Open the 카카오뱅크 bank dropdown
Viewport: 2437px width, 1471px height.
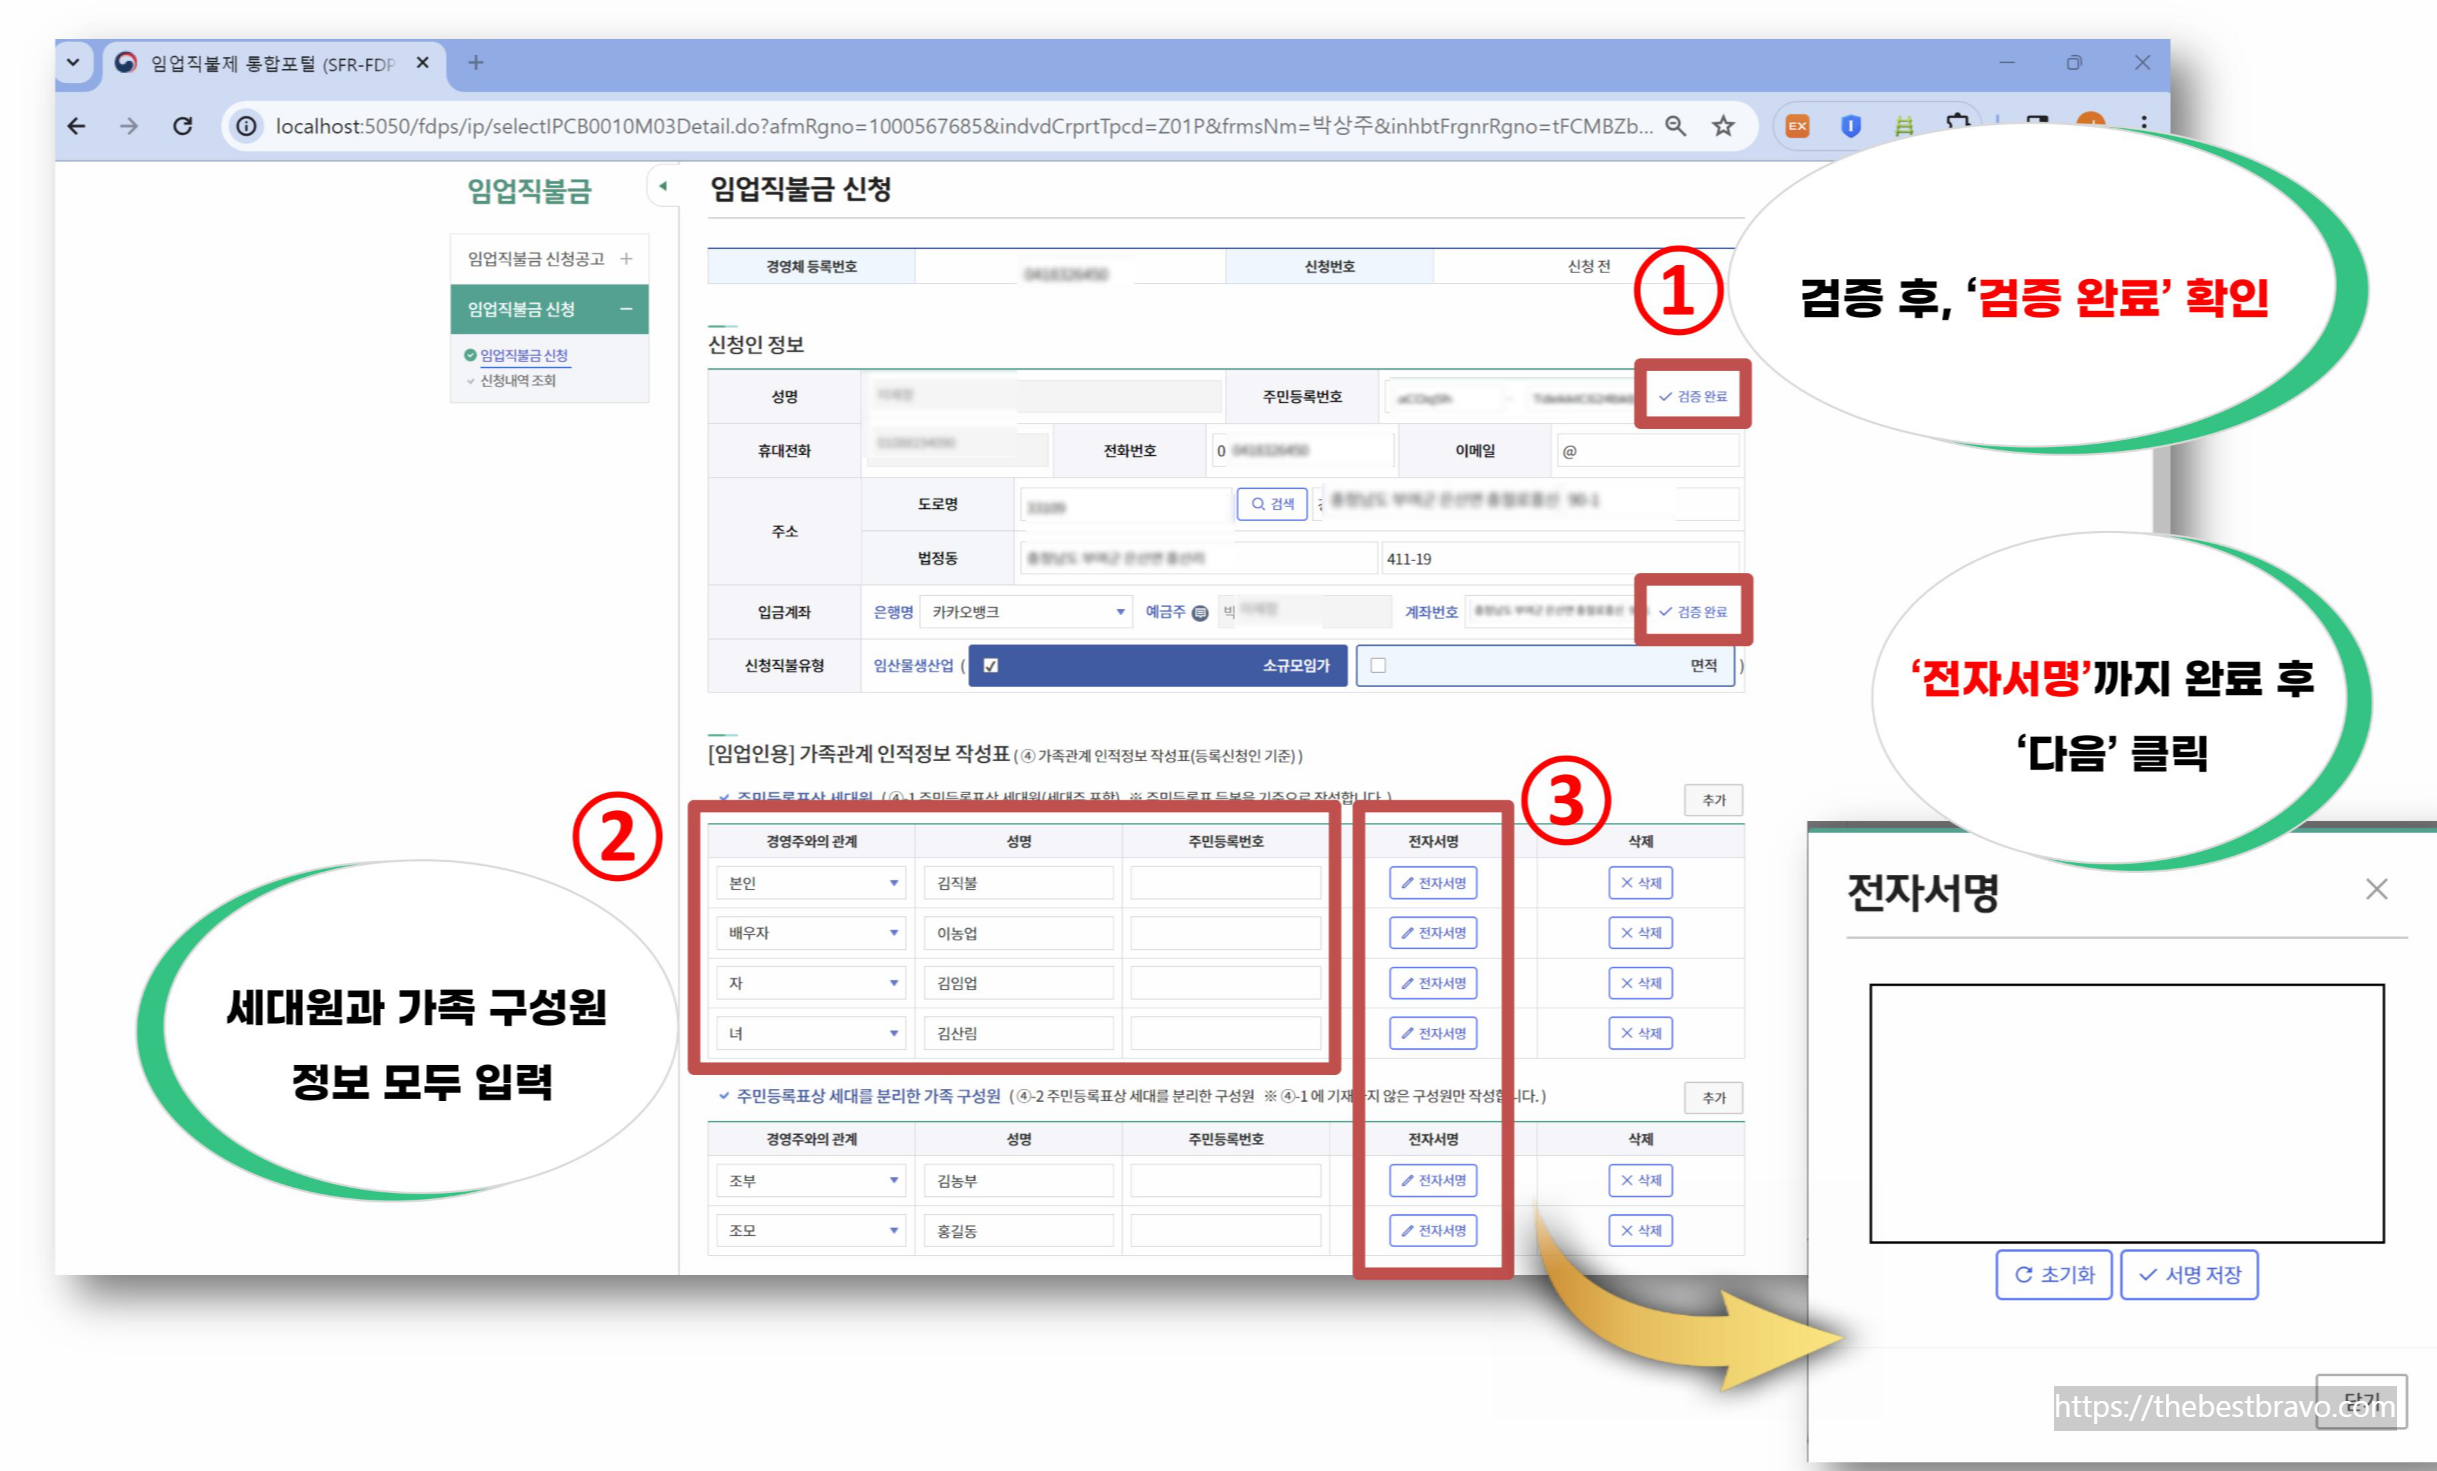click(x=1027, y=612)
